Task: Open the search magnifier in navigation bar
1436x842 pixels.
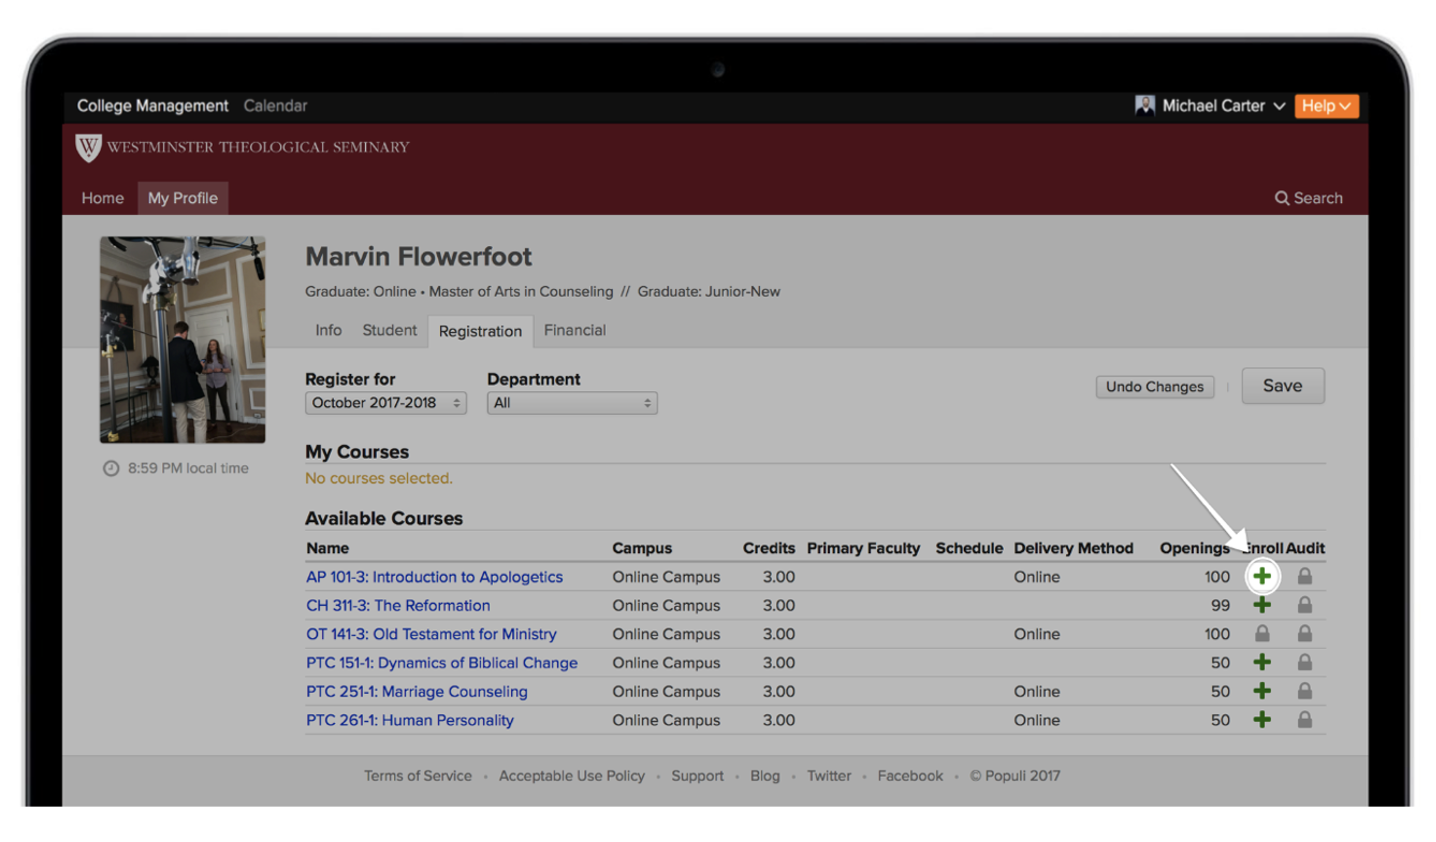Action: click(x=1281, y=198)
